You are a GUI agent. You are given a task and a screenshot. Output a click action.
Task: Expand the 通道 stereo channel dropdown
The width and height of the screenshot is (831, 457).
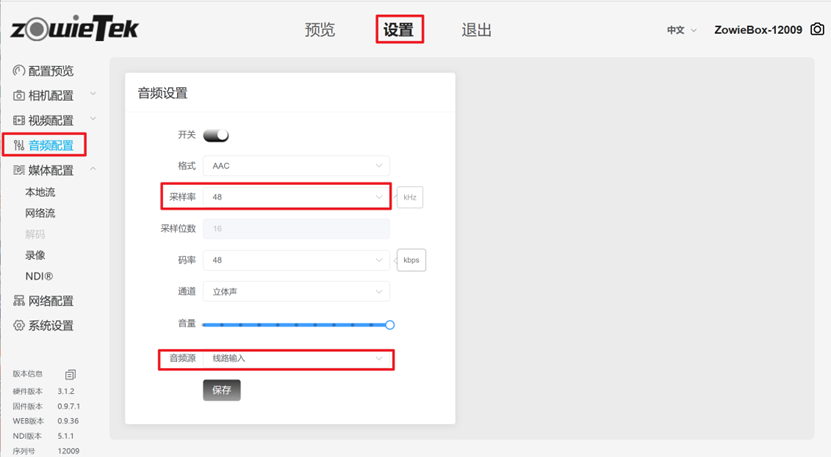pos(296,292)
